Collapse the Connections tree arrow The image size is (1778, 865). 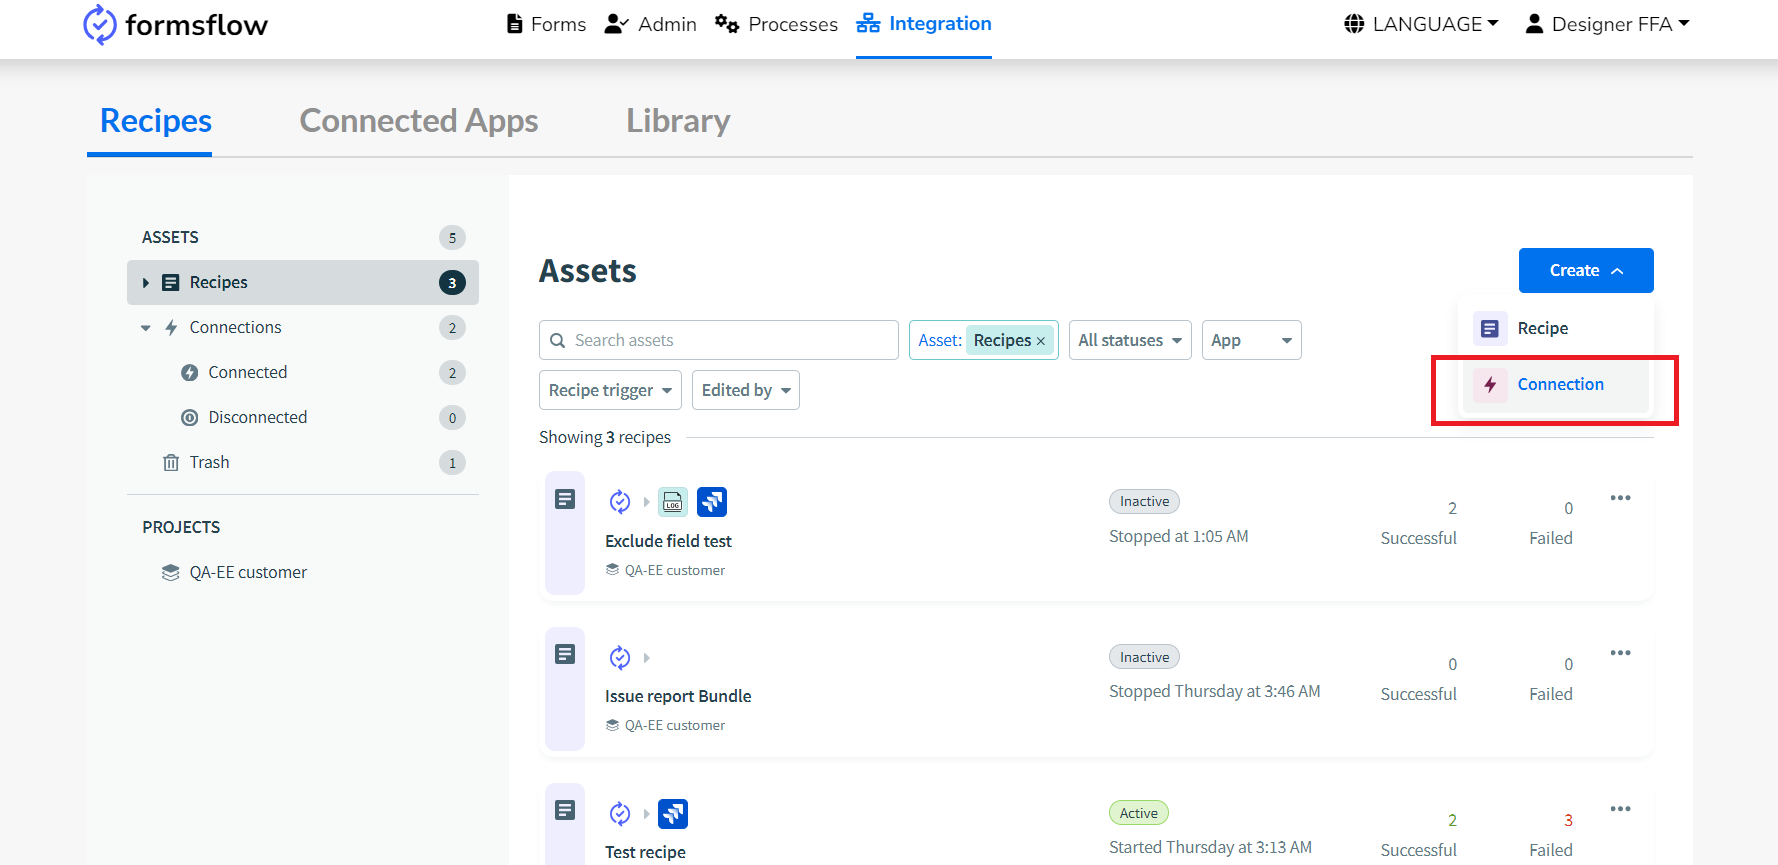tap(146, 328)
